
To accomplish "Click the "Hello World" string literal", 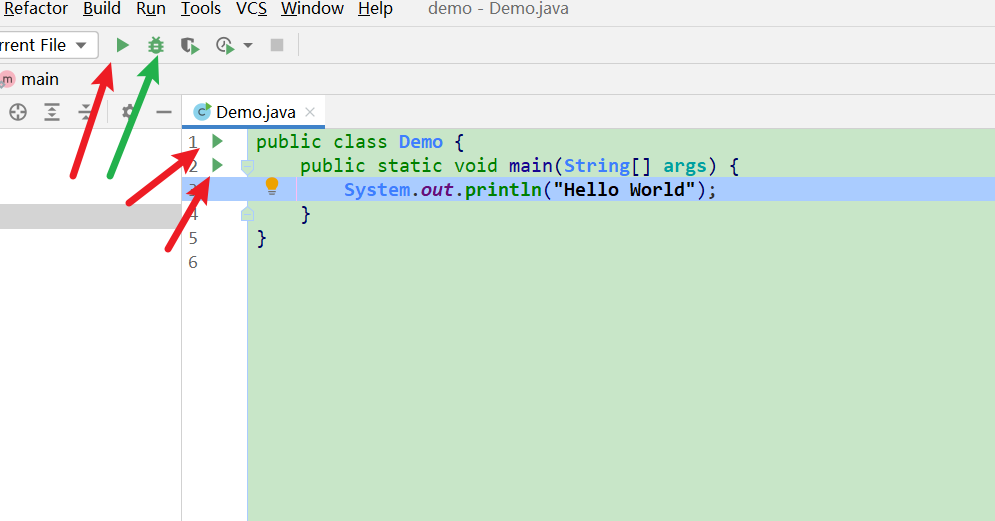I will [x=624, y=190].
